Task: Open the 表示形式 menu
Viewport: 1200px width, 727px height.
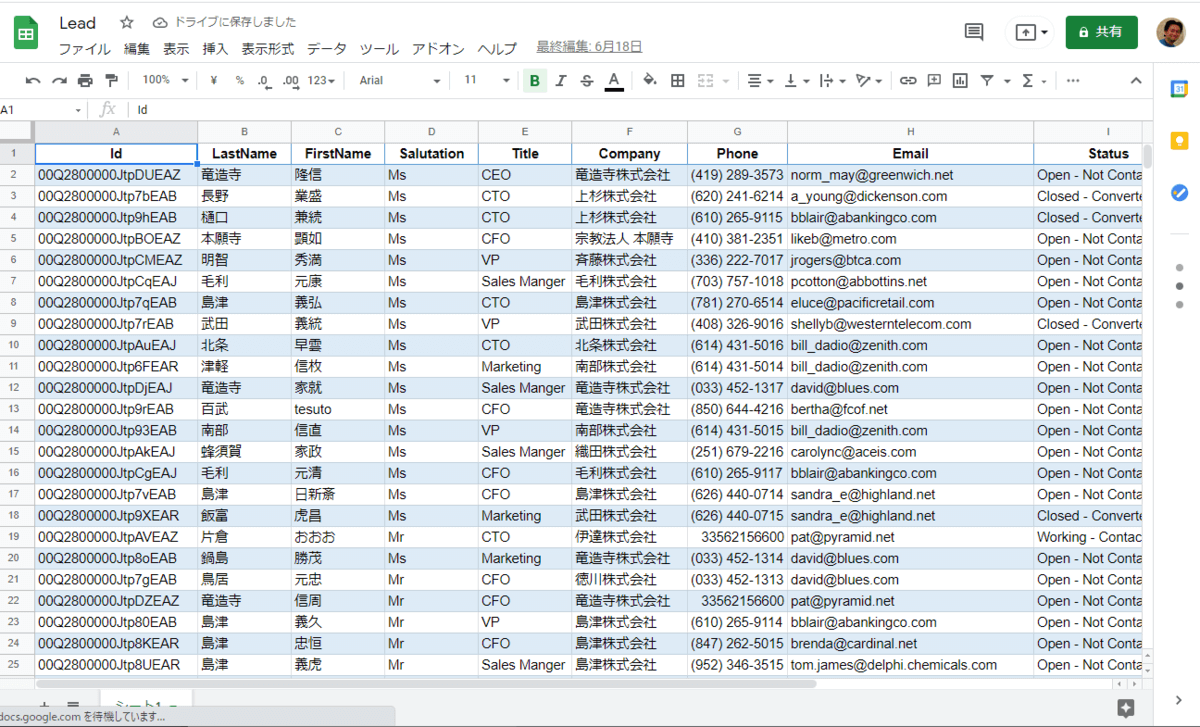Action: click(268, 49)
